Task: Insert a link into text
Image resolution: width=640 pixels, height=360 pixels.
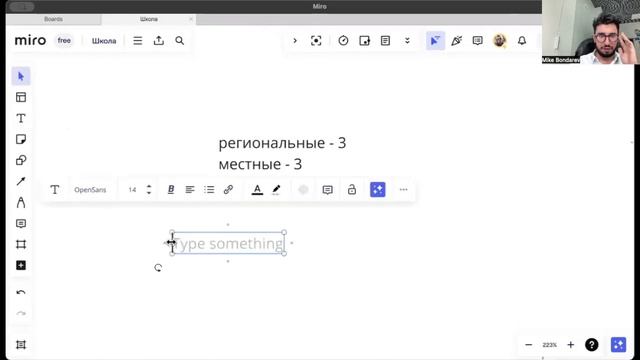Action: (228, 189)
